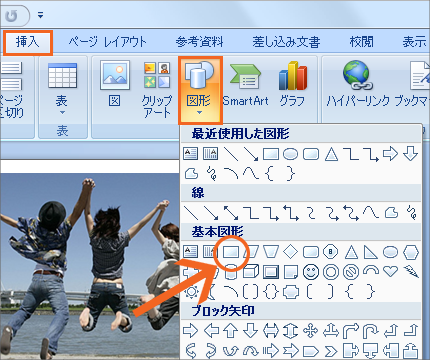Screen dimensions: 430x360
Task: Insert a SmartArt graphic
Action: [245, 83]
